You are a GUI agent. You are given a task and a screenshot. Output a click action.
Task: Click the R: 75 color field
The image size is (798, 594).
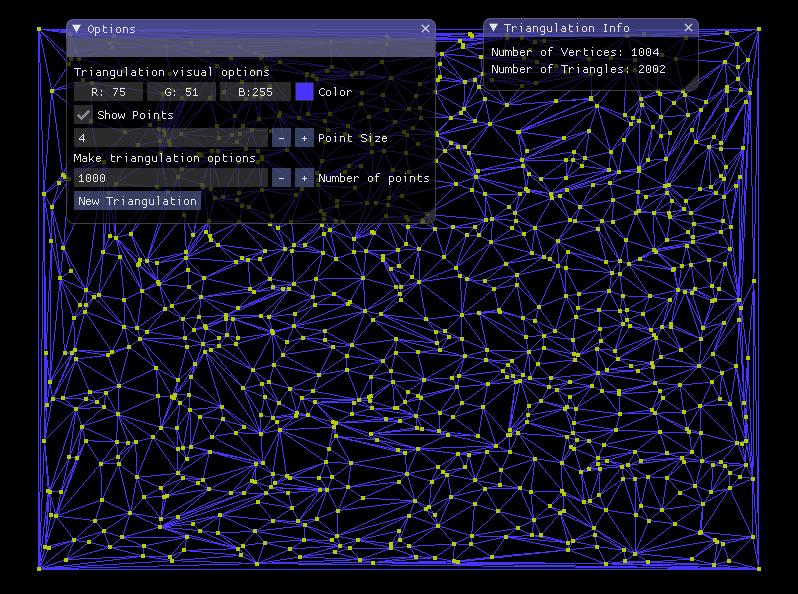pos(108,92)
